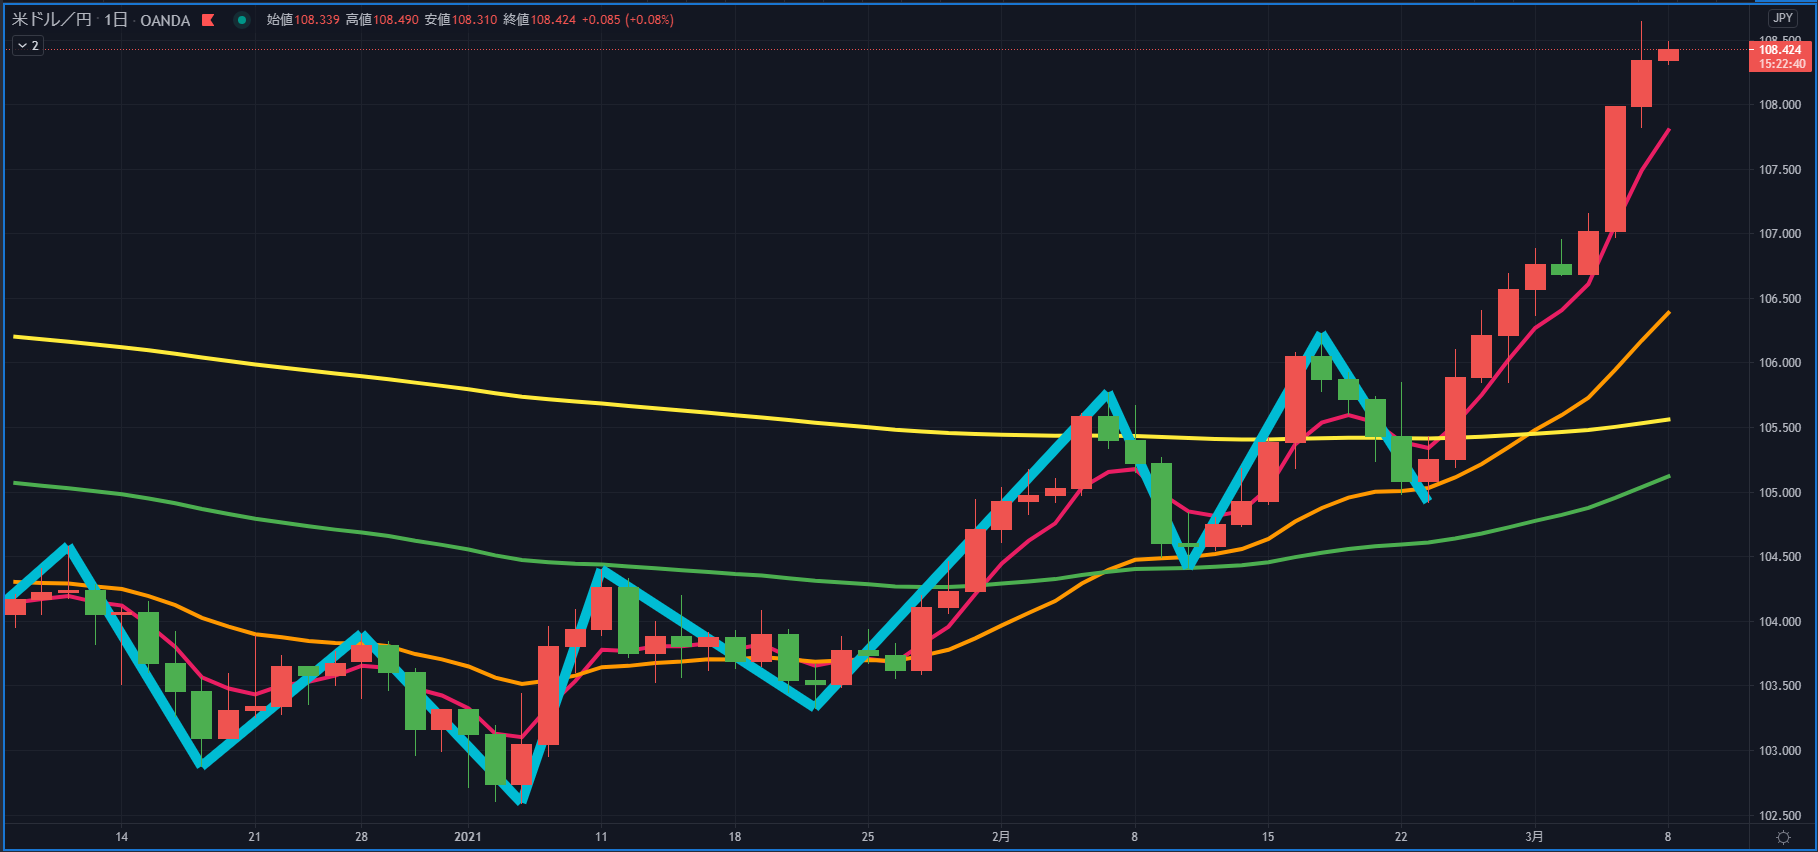
Task: Click the latest small red candle at 108.424
Action: point(1668,55)
